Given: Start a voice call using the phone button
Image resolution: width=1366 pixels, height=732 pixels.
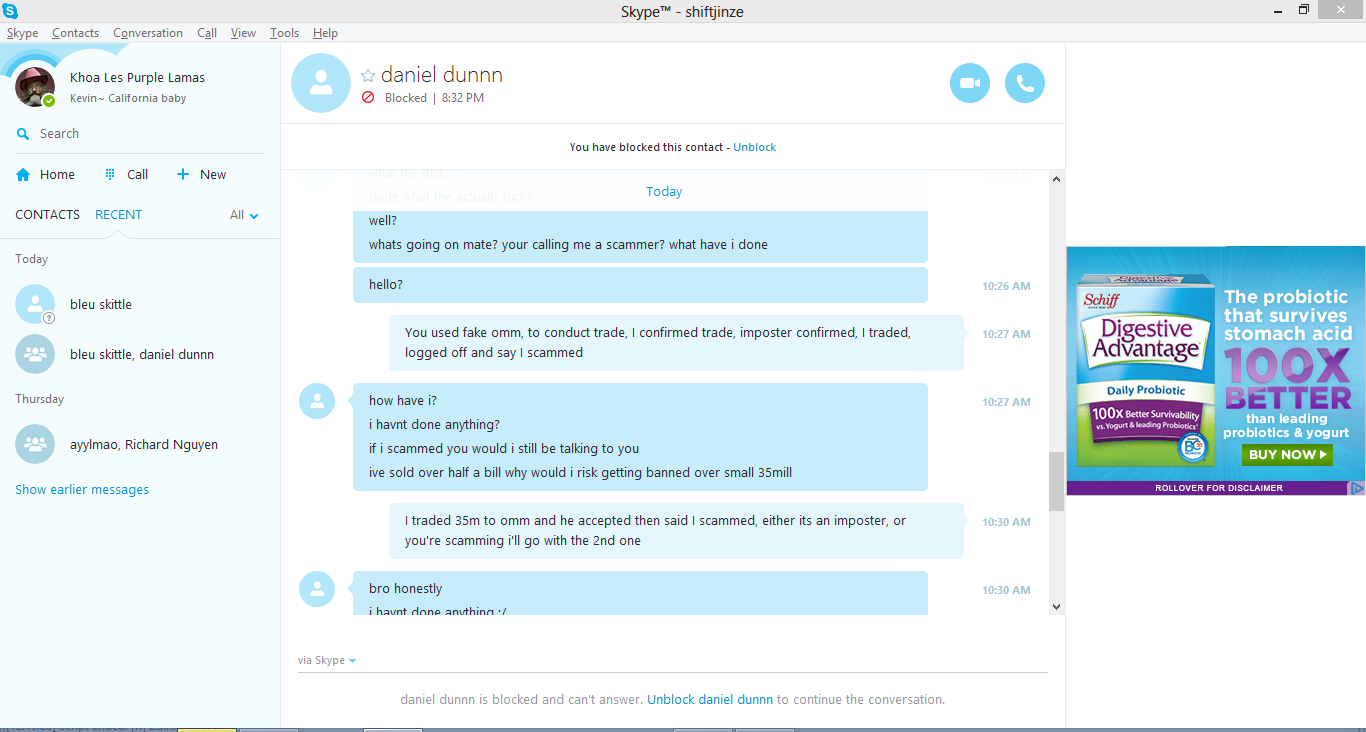Looking at the screenshot, I should coord(1025,83).
